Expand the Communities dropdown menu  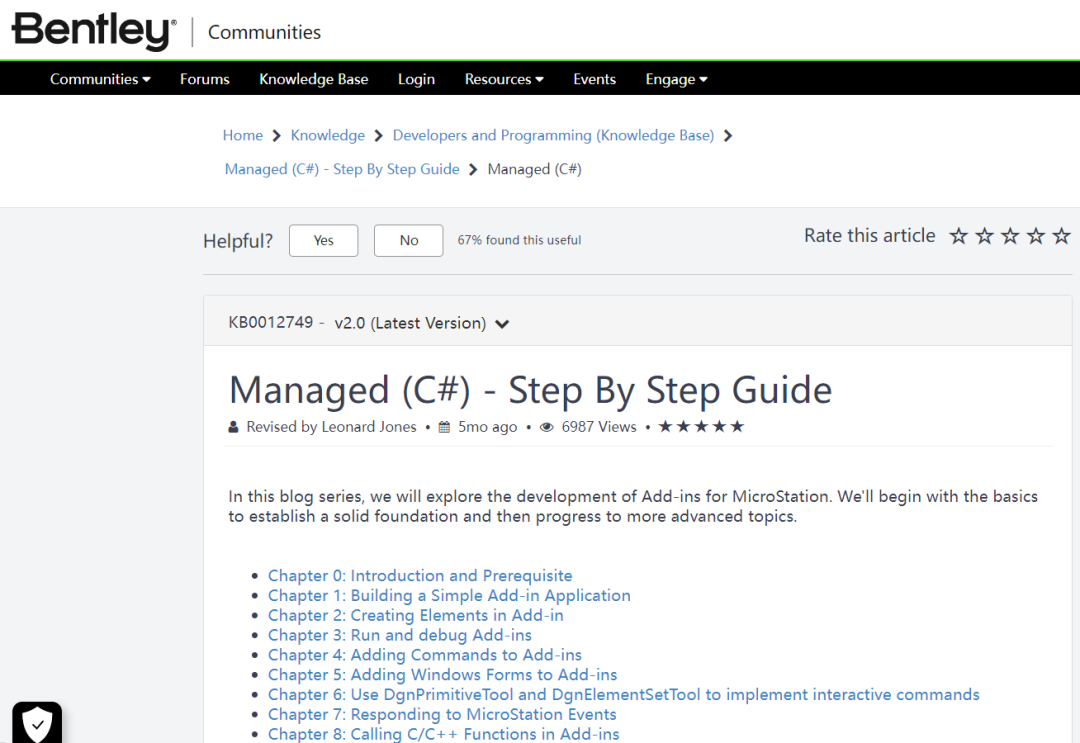coord(100,79)
